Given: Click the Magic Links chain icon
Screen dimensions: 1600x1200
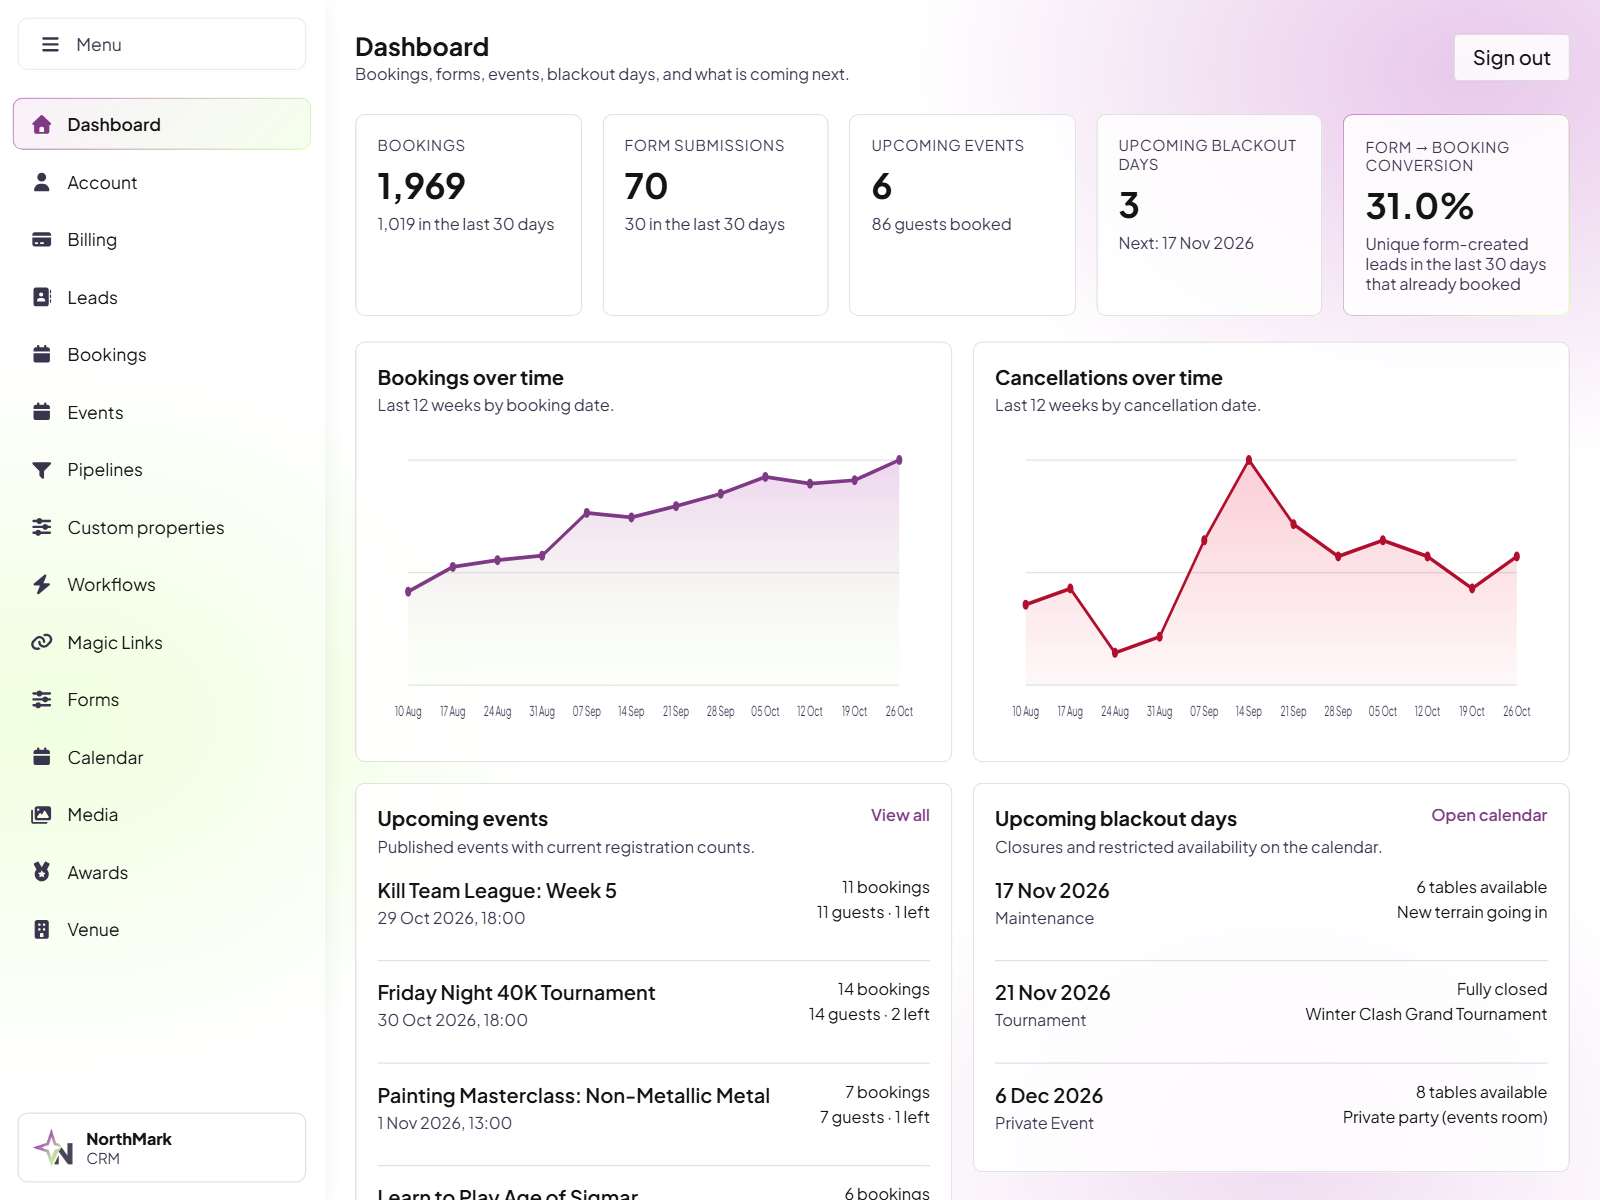Looking at the screenshot, I should (41, 642).
